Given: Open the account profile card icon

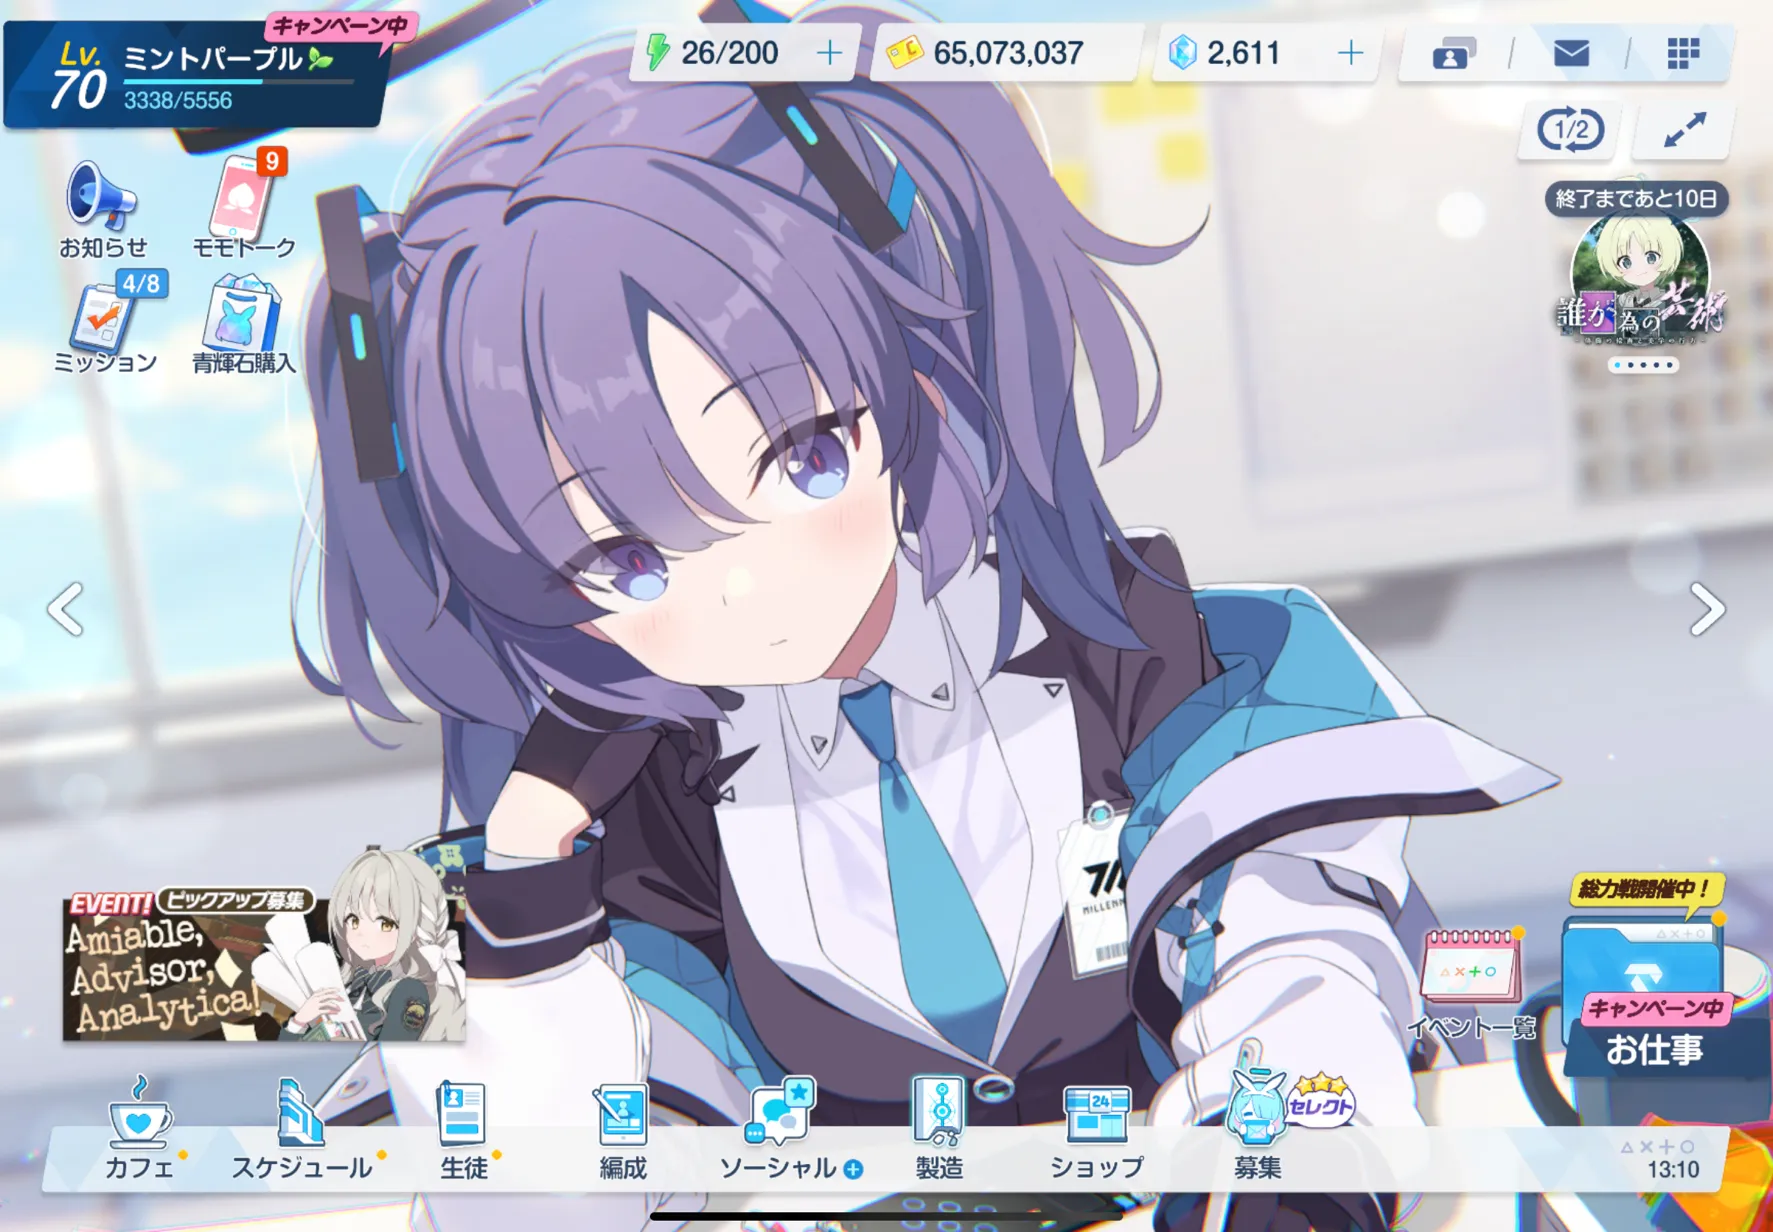Looking at the screenshot, I should tap(1453, 53).
